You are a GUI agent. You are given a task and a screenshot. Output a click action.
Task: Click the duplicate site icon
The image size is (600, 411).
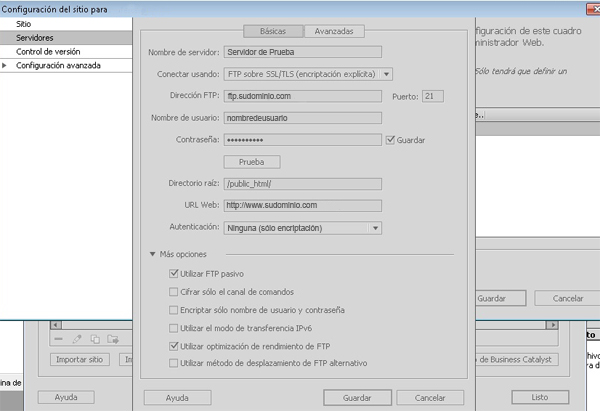coord(94,339)
